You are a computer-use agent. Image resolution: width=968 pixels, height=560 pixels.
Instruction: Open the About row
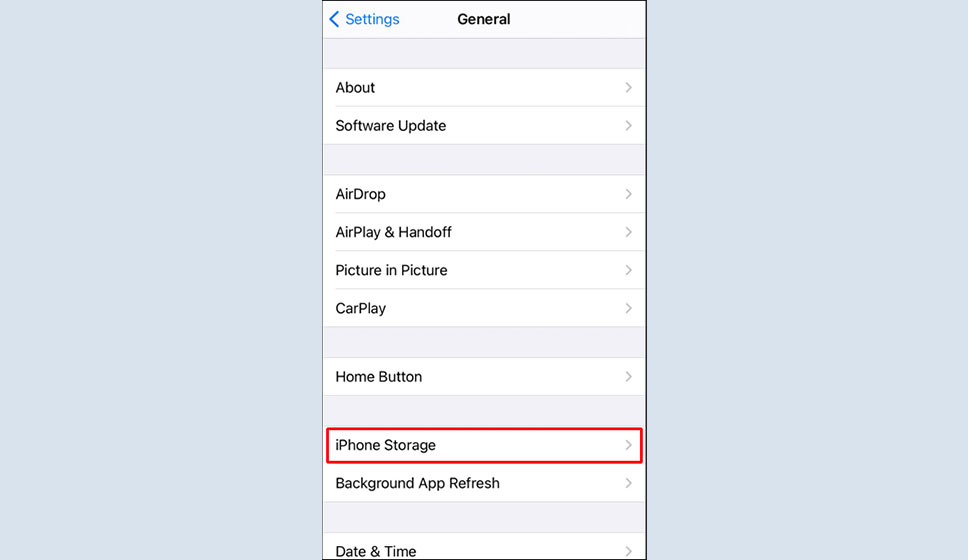coord(484,88)
